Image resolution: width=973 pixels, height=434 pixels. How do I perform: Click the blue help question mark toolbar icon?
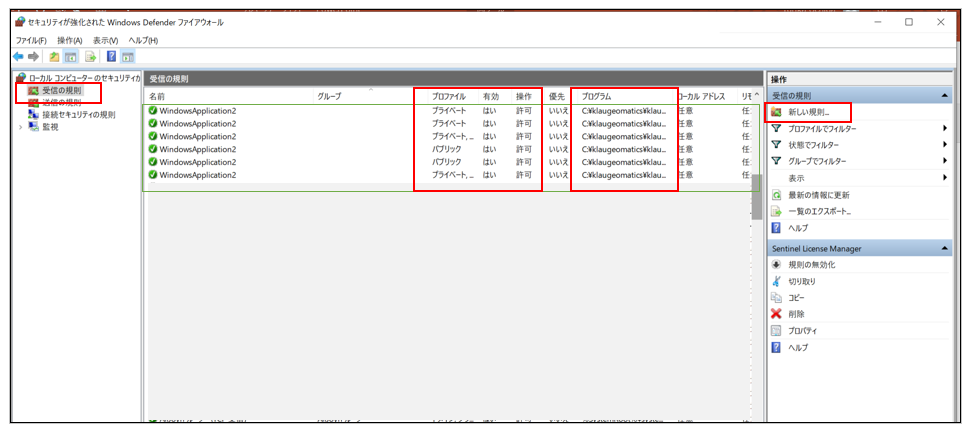[111, 57]
